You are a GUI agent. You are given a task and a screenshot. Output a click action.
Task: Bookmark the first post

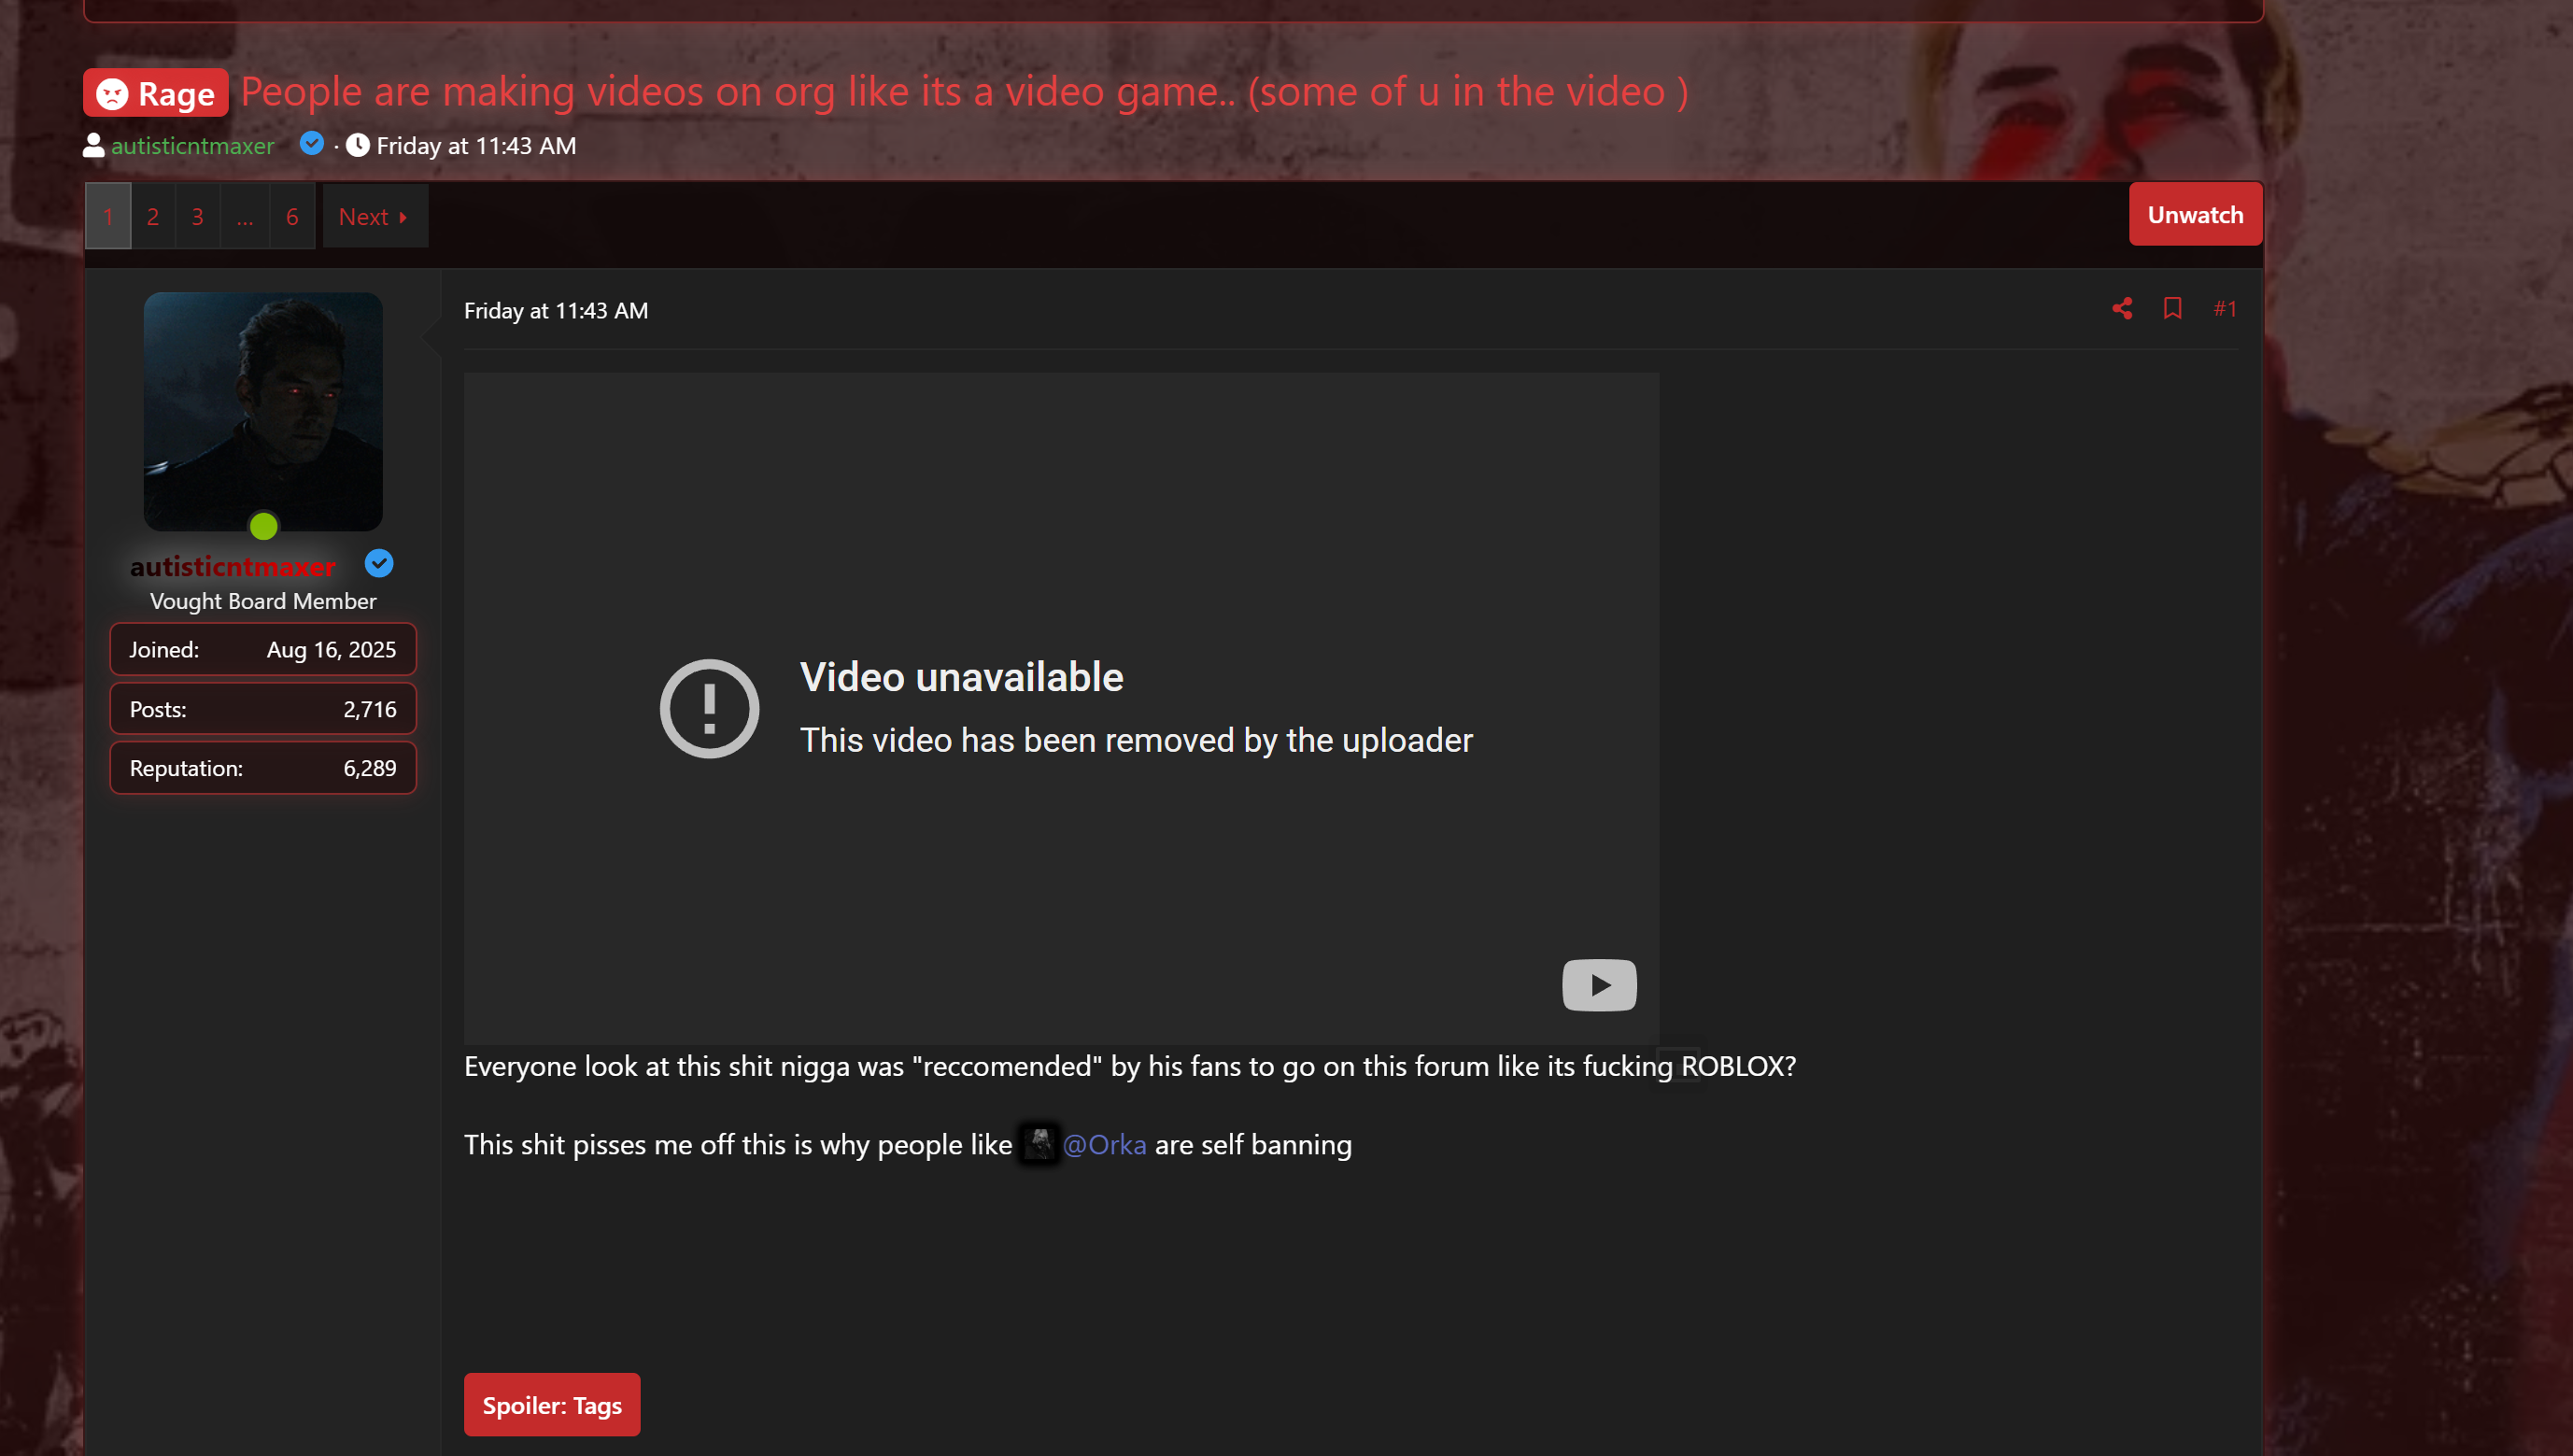click(x=2172, y=309)
